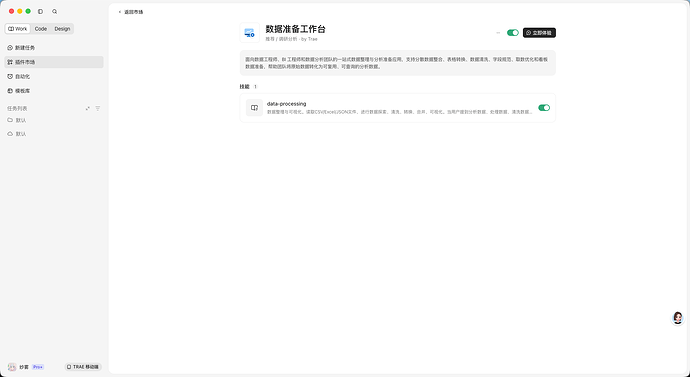Toggle the sidebar panel icon
The width and height of the screenshot is (690, 377).
tap(40, 11)
